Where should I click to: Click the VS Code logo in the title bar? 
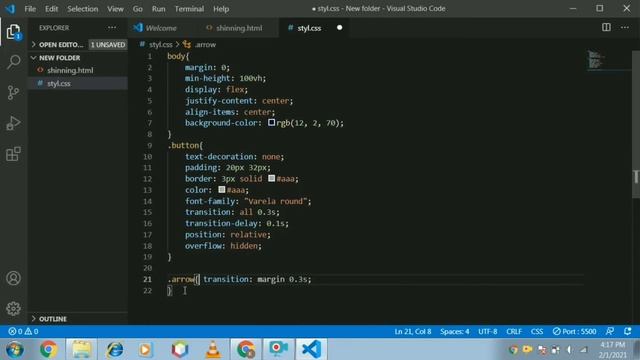(10, 9)
